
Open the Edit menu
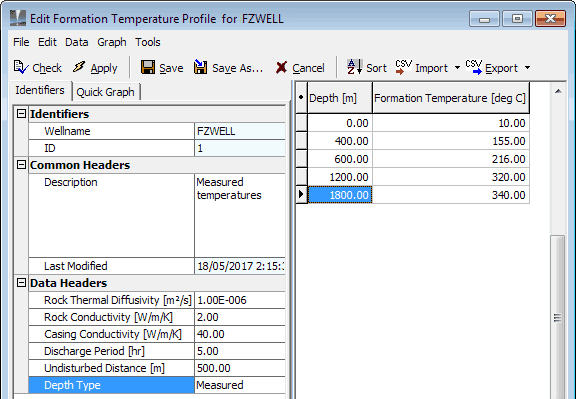[x=47, y=42]
